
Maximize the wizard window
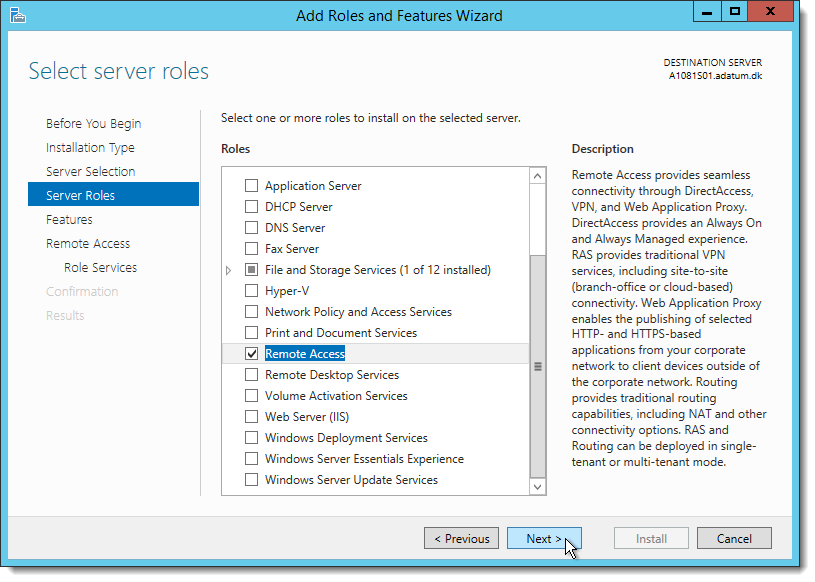coord(734,11)
